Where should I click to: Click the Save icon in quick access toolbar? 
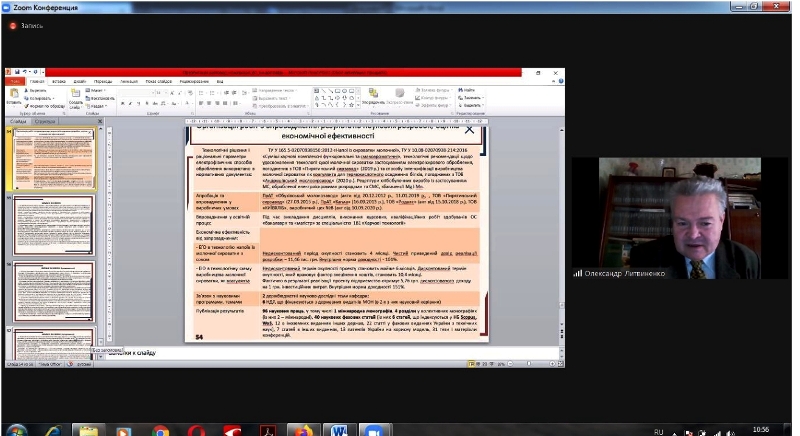pos(17,72)
